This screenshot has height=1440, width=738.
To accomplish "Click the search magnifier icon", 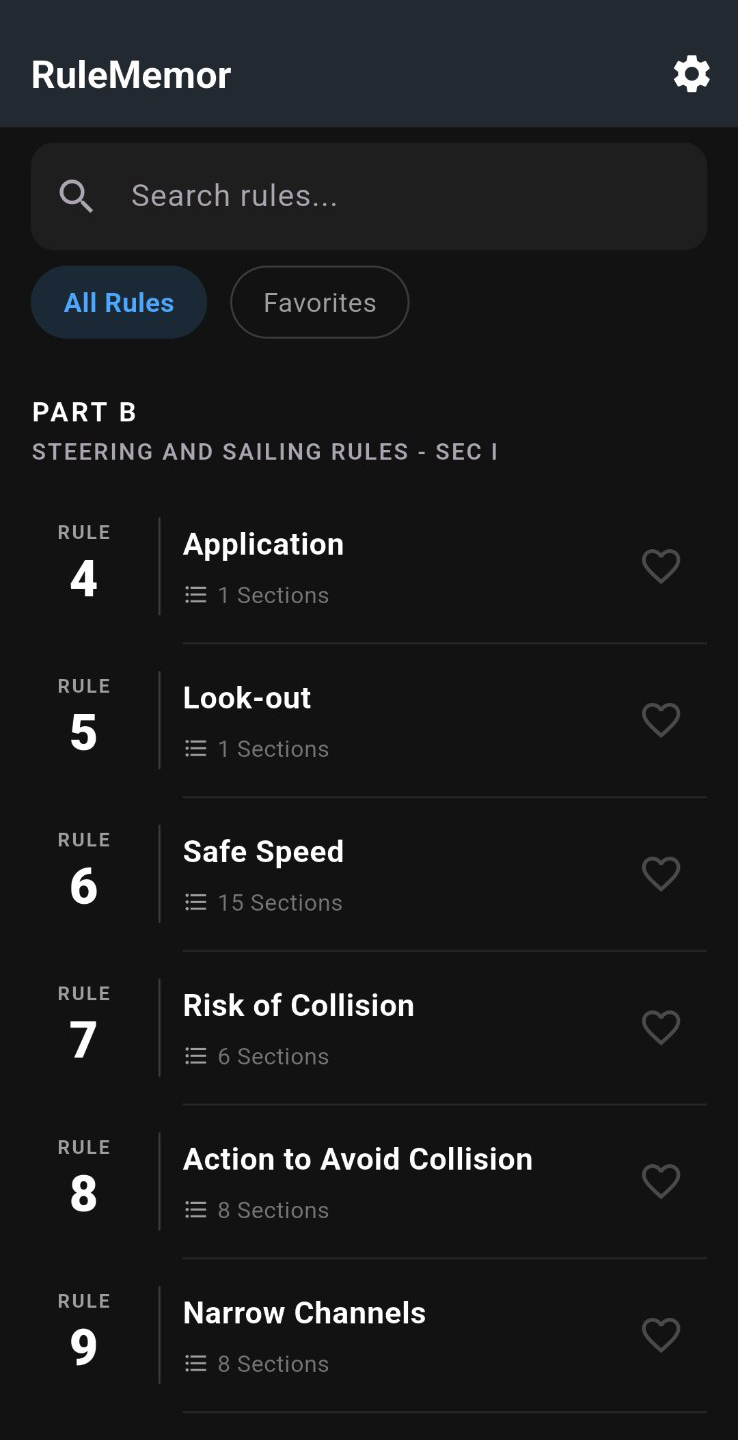I will (x=77, y=196).
